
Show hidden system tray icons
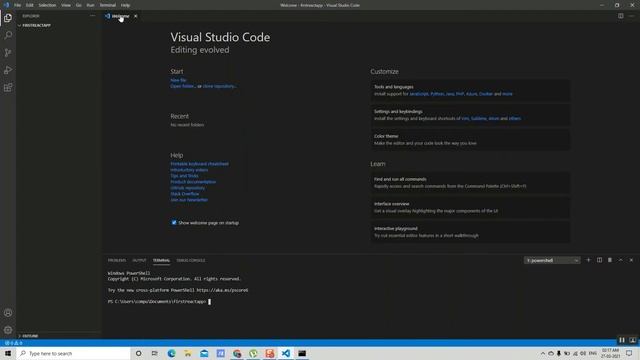tap(542, 353)
